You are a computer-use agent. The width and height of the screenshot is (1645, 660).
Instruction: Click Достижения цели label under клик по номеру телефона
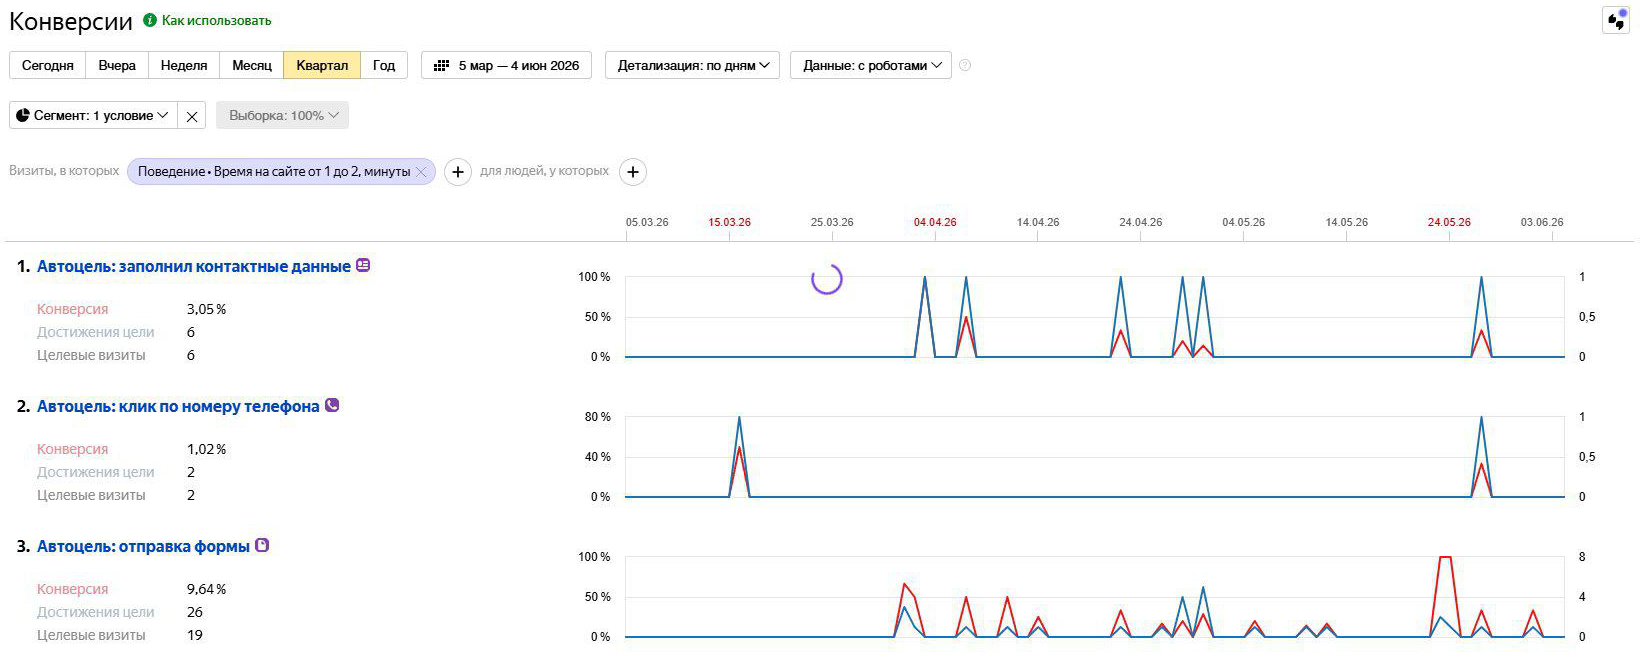[x=96, y=472]
